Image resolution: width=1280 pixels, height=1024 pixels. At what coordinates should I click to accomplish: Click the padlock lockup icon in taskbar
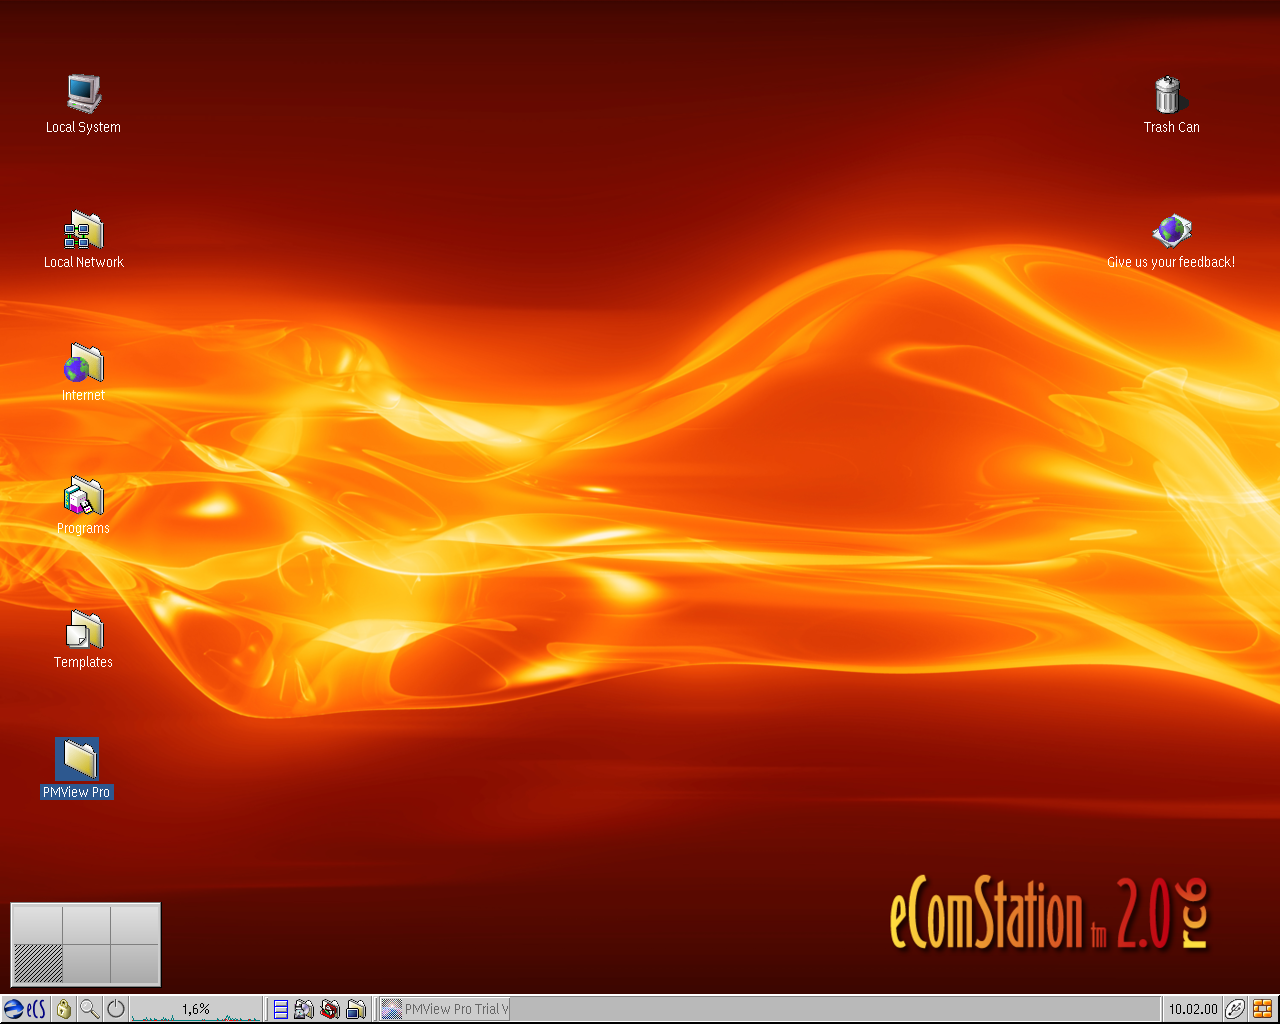click(64, 1009)
